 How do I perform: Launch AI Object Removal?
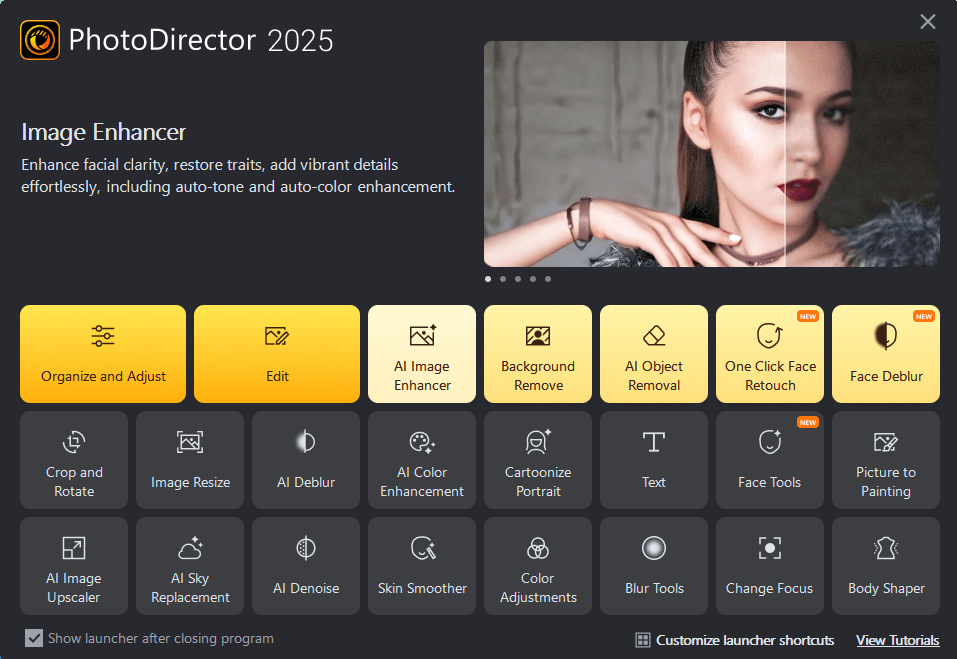pyautogui.click(x=653, y=354)
